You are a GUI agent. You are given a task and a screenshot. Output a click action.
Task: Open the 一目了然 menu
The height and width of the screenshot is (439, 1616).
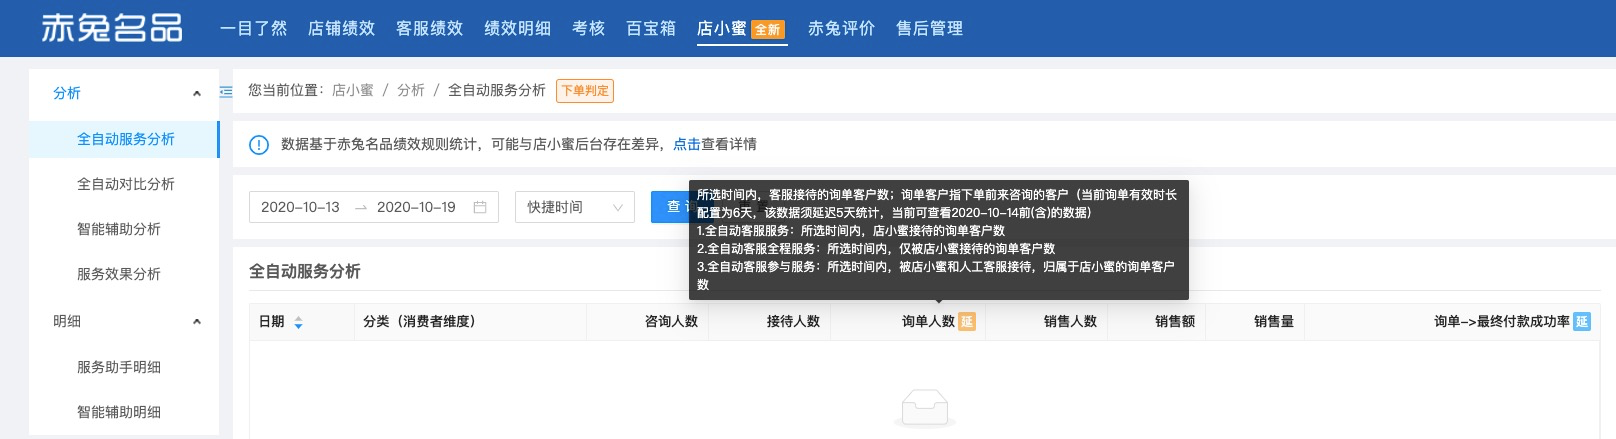coord(253,28)
